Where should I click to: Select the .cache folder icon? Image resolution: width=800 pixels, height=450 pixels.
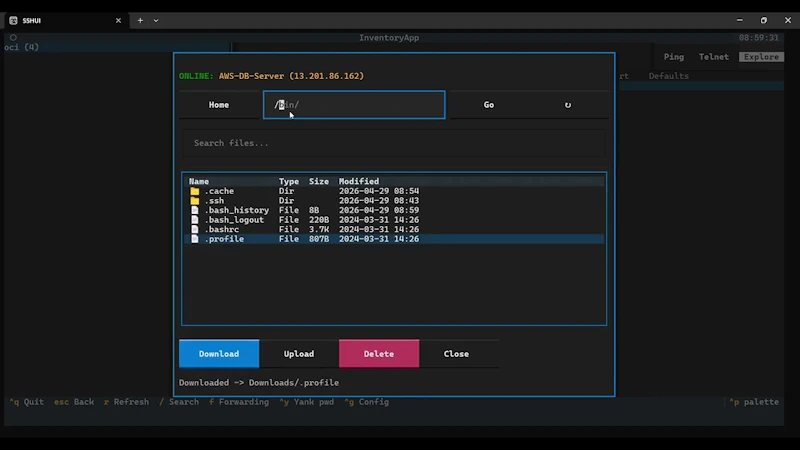coord(194,191)
